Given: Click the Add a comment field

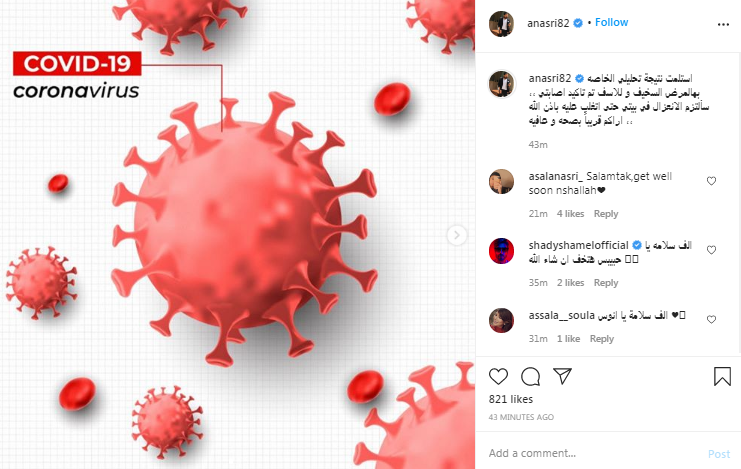Looking at the screenshot, I should 595,453.
